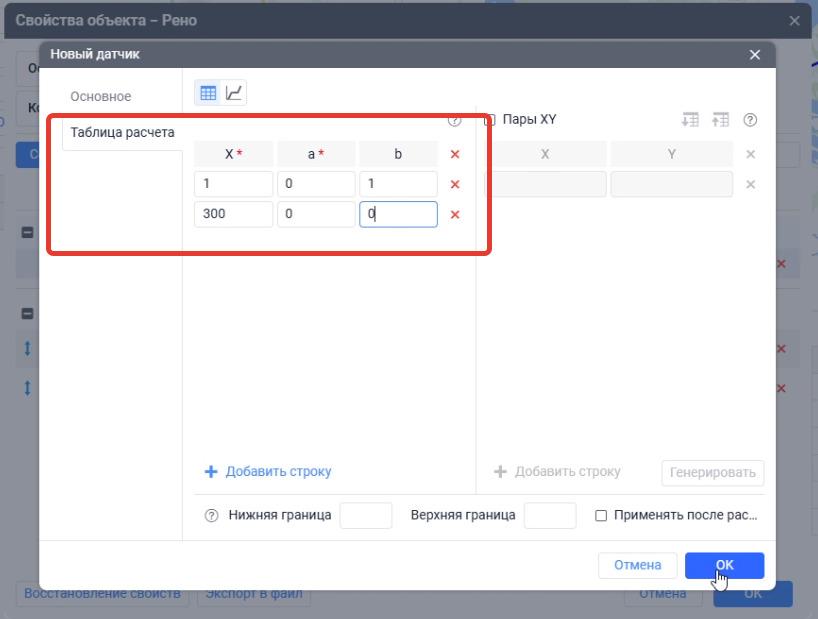Screen dimensions: 818x619
Task: Click the sort descending table icon
Action: pyautogui.click(x=690, y=120)
